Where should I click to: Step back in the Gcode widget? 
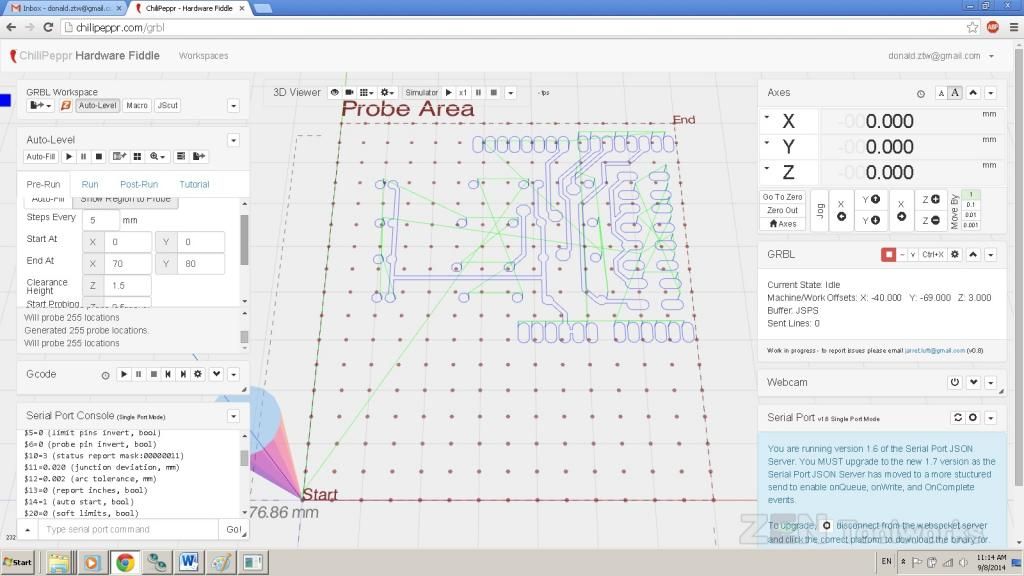tap(168, 374)
